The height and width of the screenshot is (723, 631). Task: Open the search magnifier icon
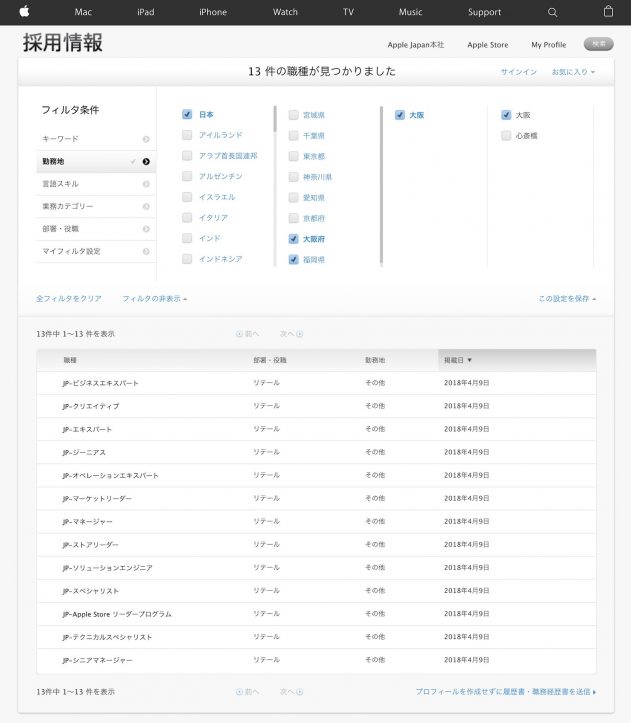553,12
